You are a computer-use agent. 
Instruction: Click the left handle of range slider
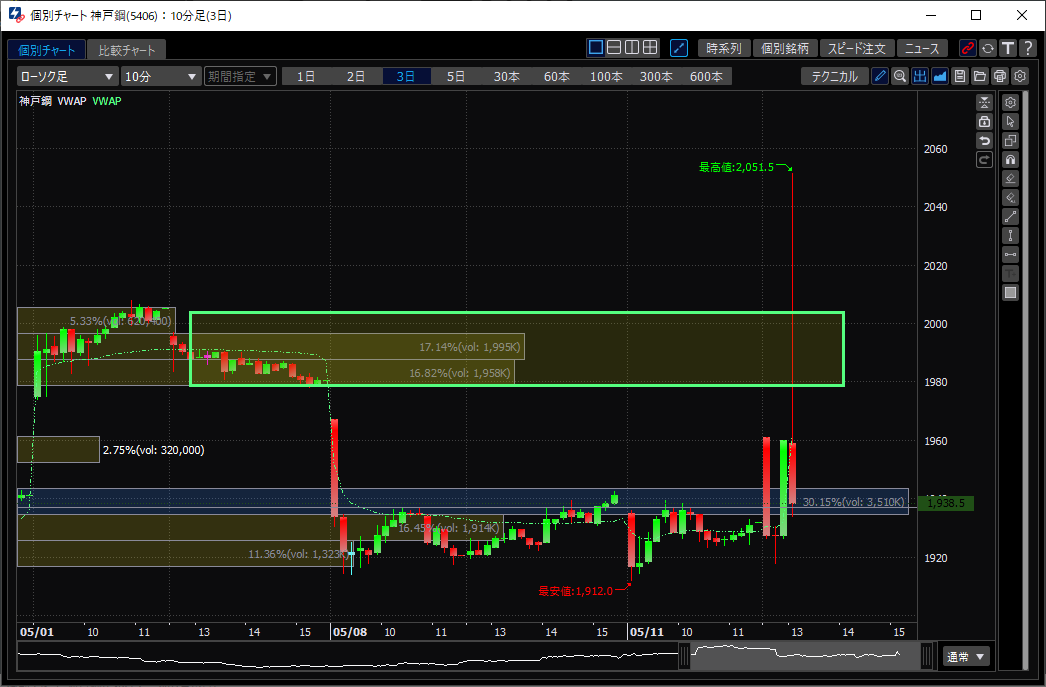click(684, 657)
